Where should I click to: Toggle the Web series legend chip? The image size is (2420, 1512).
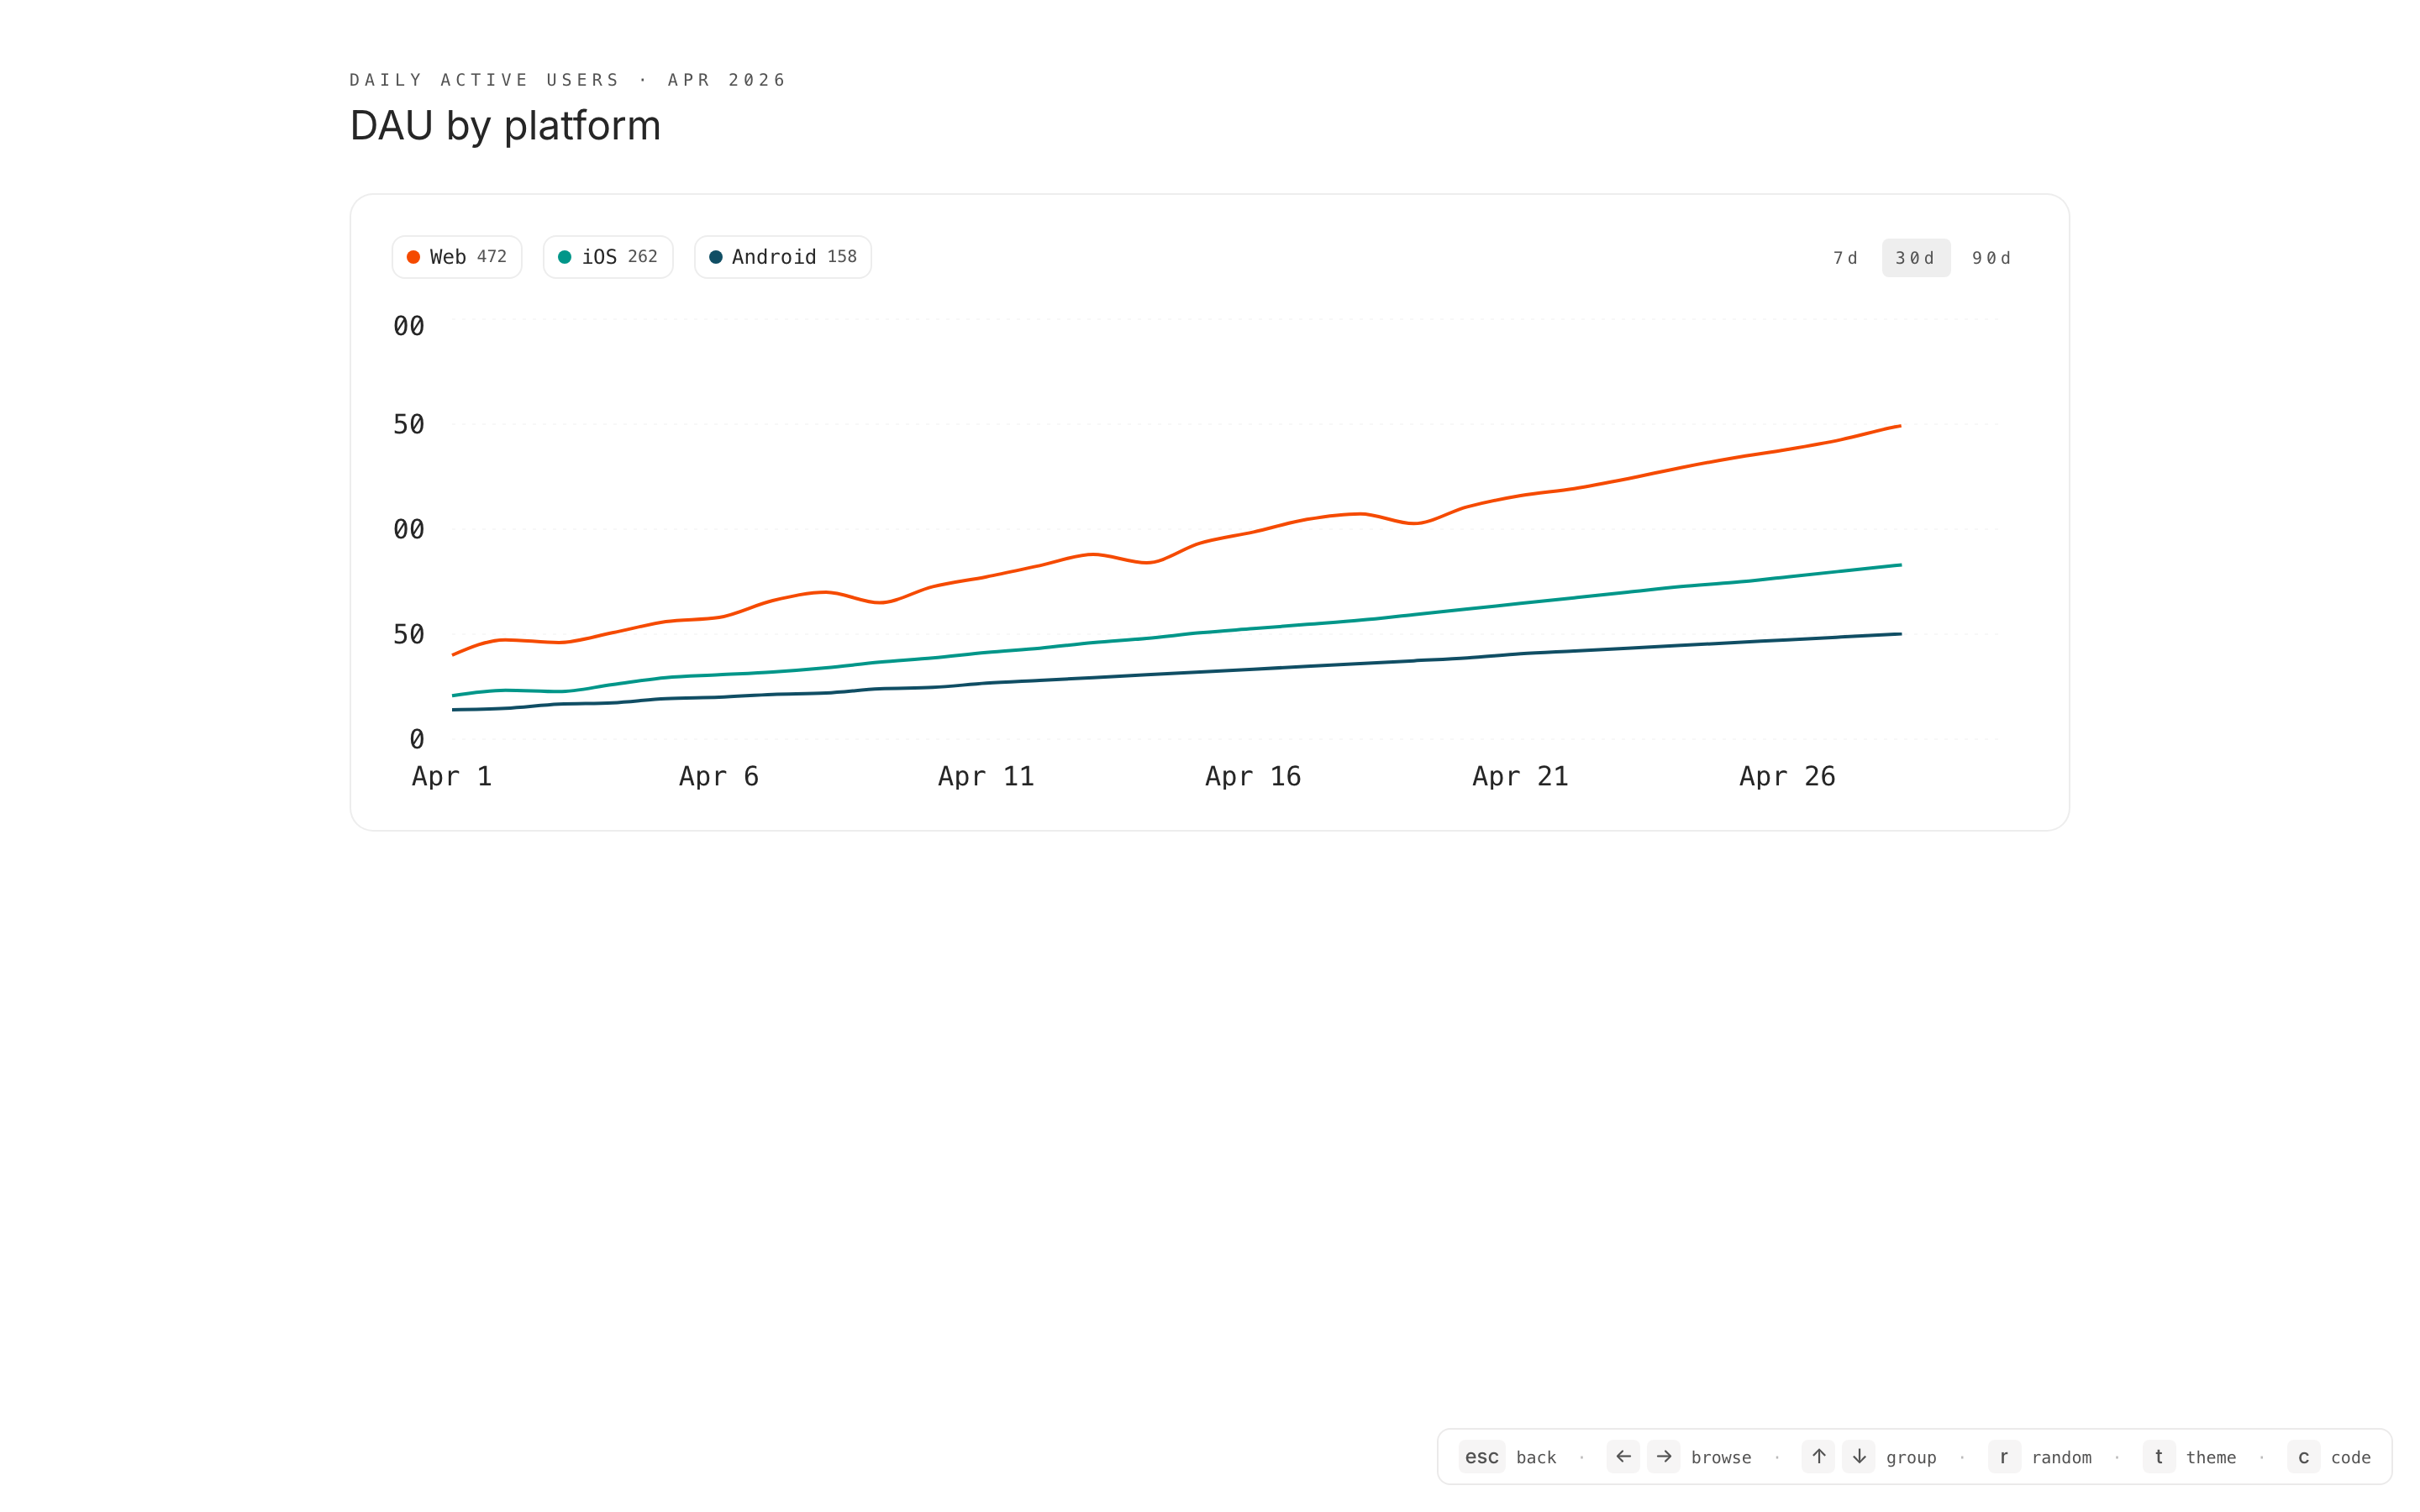tap(457, 257)
